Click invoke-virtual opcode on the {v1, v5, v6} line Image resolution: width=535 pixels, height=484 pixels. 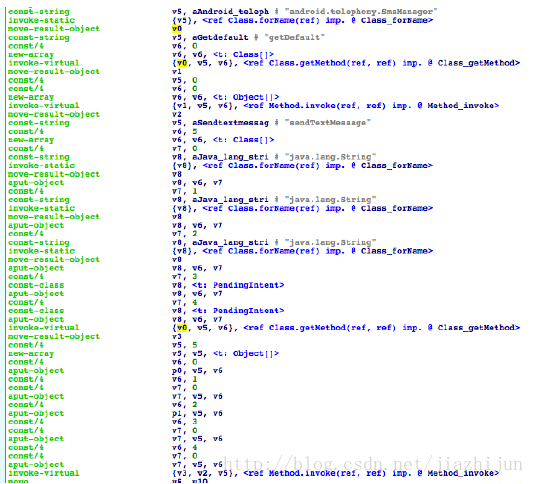pos(44,106)
